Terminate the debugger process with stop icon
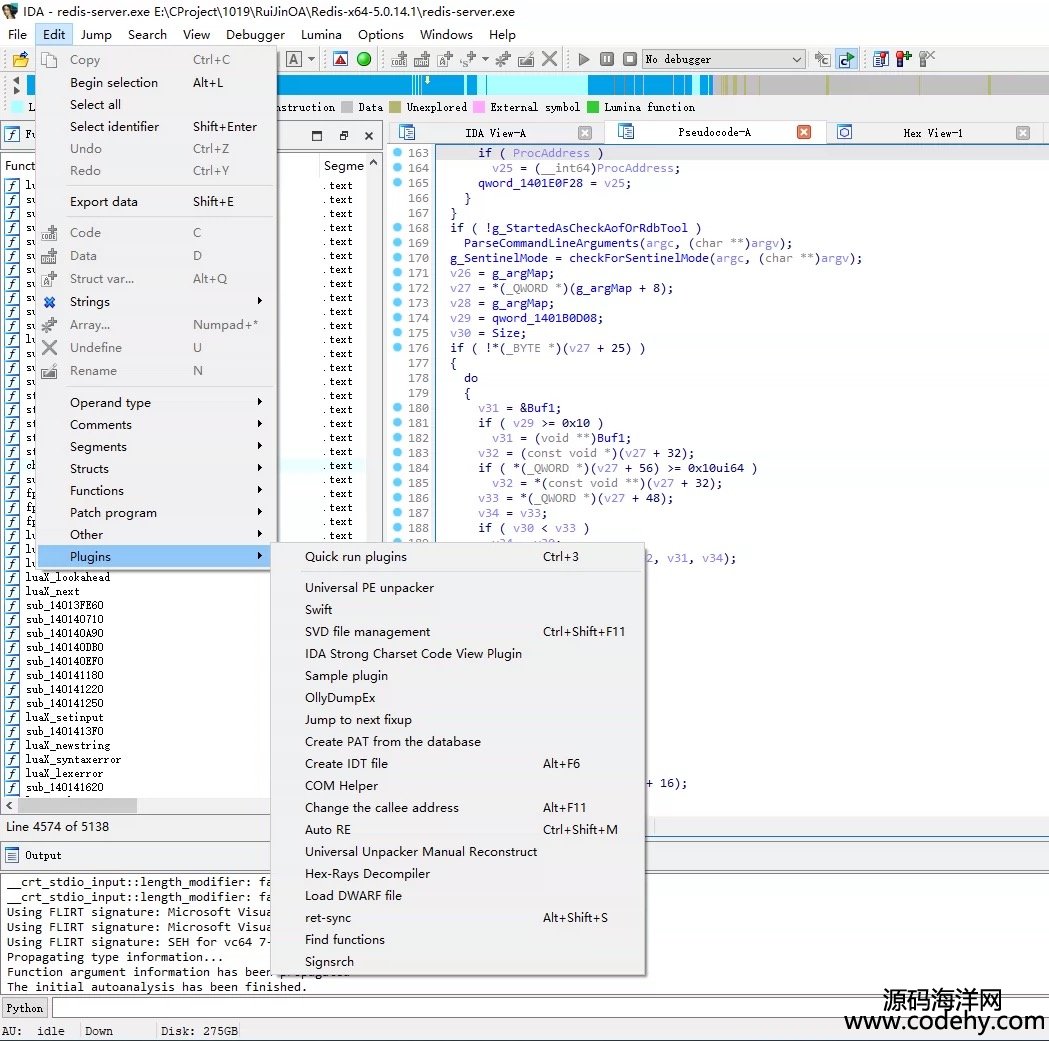Screen dimensions: 1049x1041 pyautogui.click(x=630, y=59)
